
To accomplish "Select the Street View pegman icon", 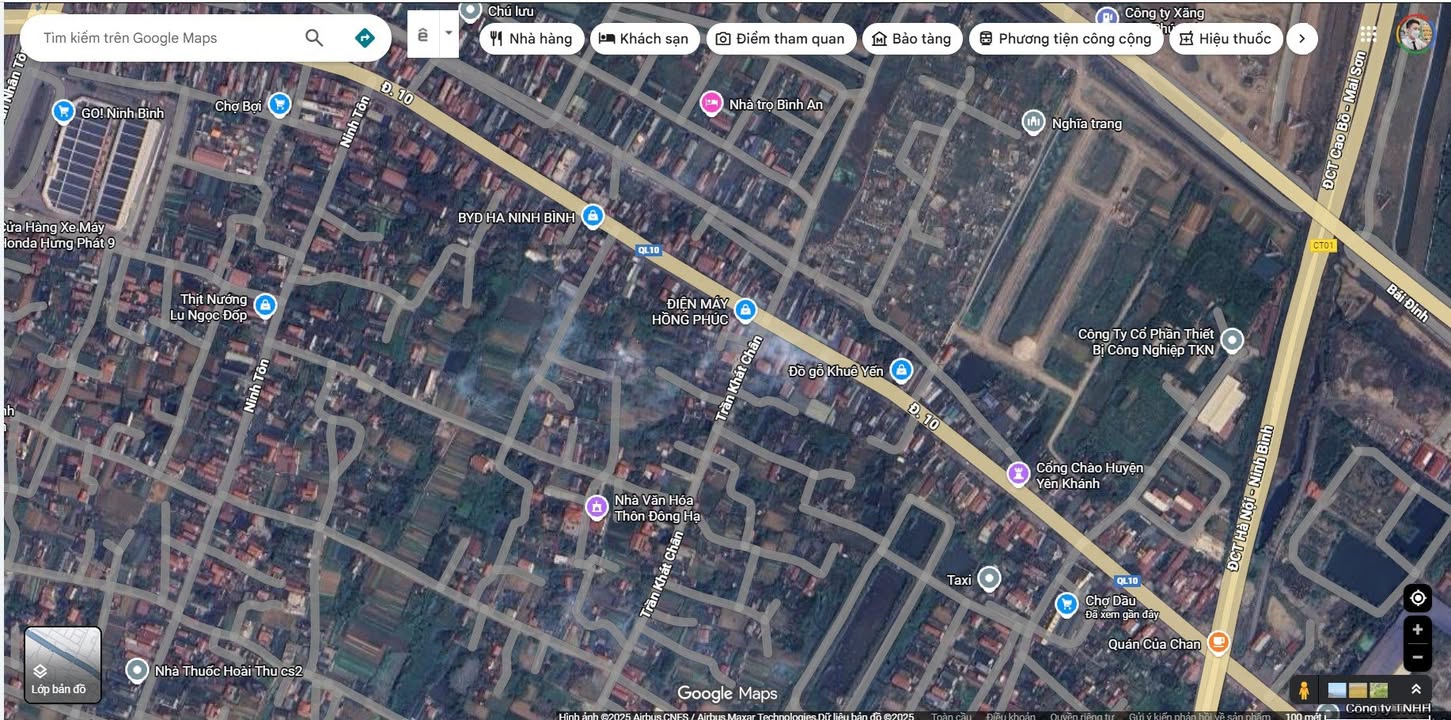I will tap(1303, 690).
